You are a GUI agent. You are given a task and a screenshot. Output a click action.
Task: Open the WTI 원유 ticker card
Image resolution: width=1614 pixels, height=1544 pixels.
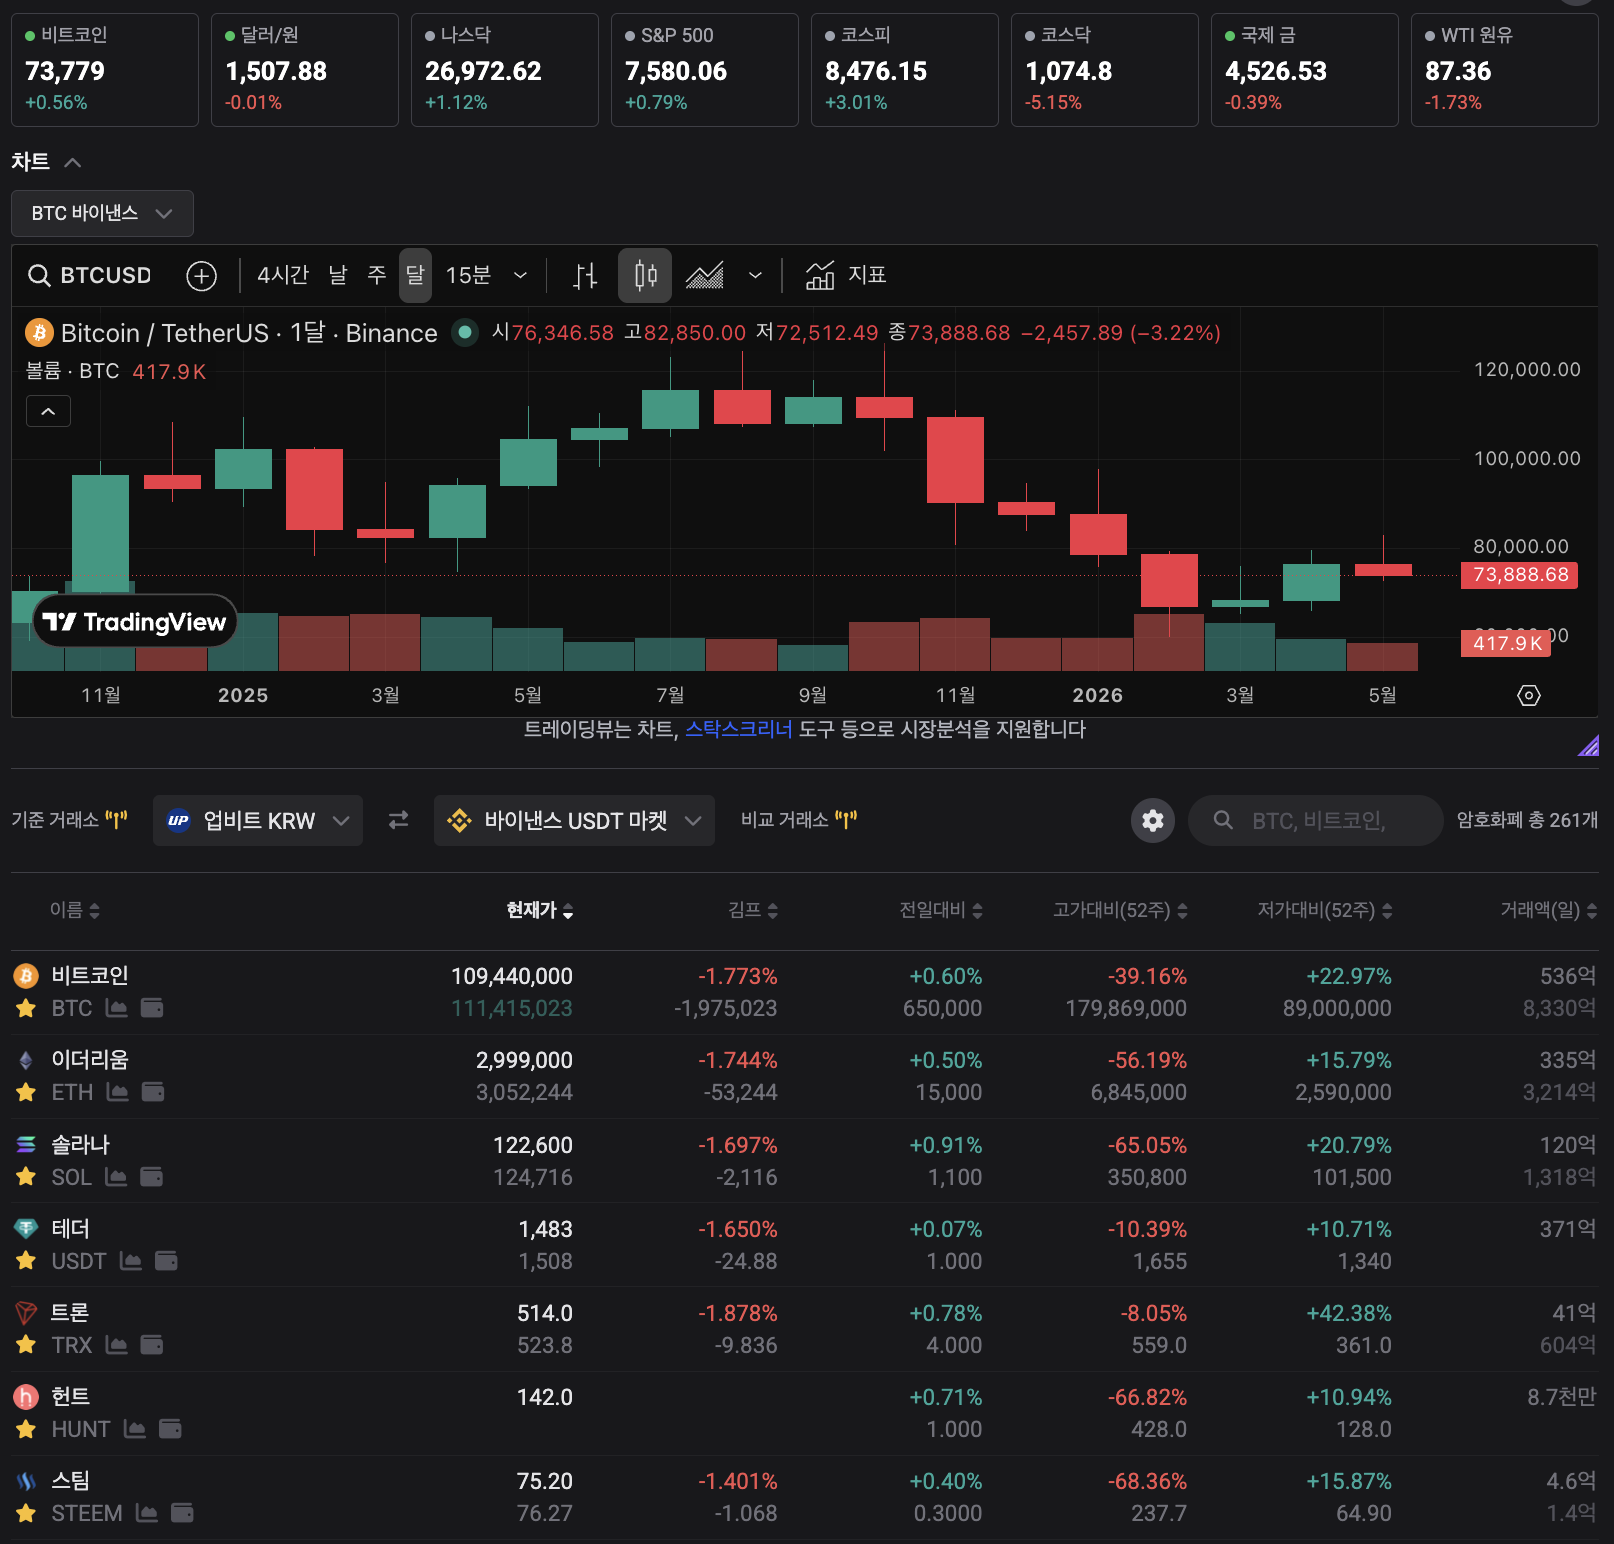click(1505, 70)
